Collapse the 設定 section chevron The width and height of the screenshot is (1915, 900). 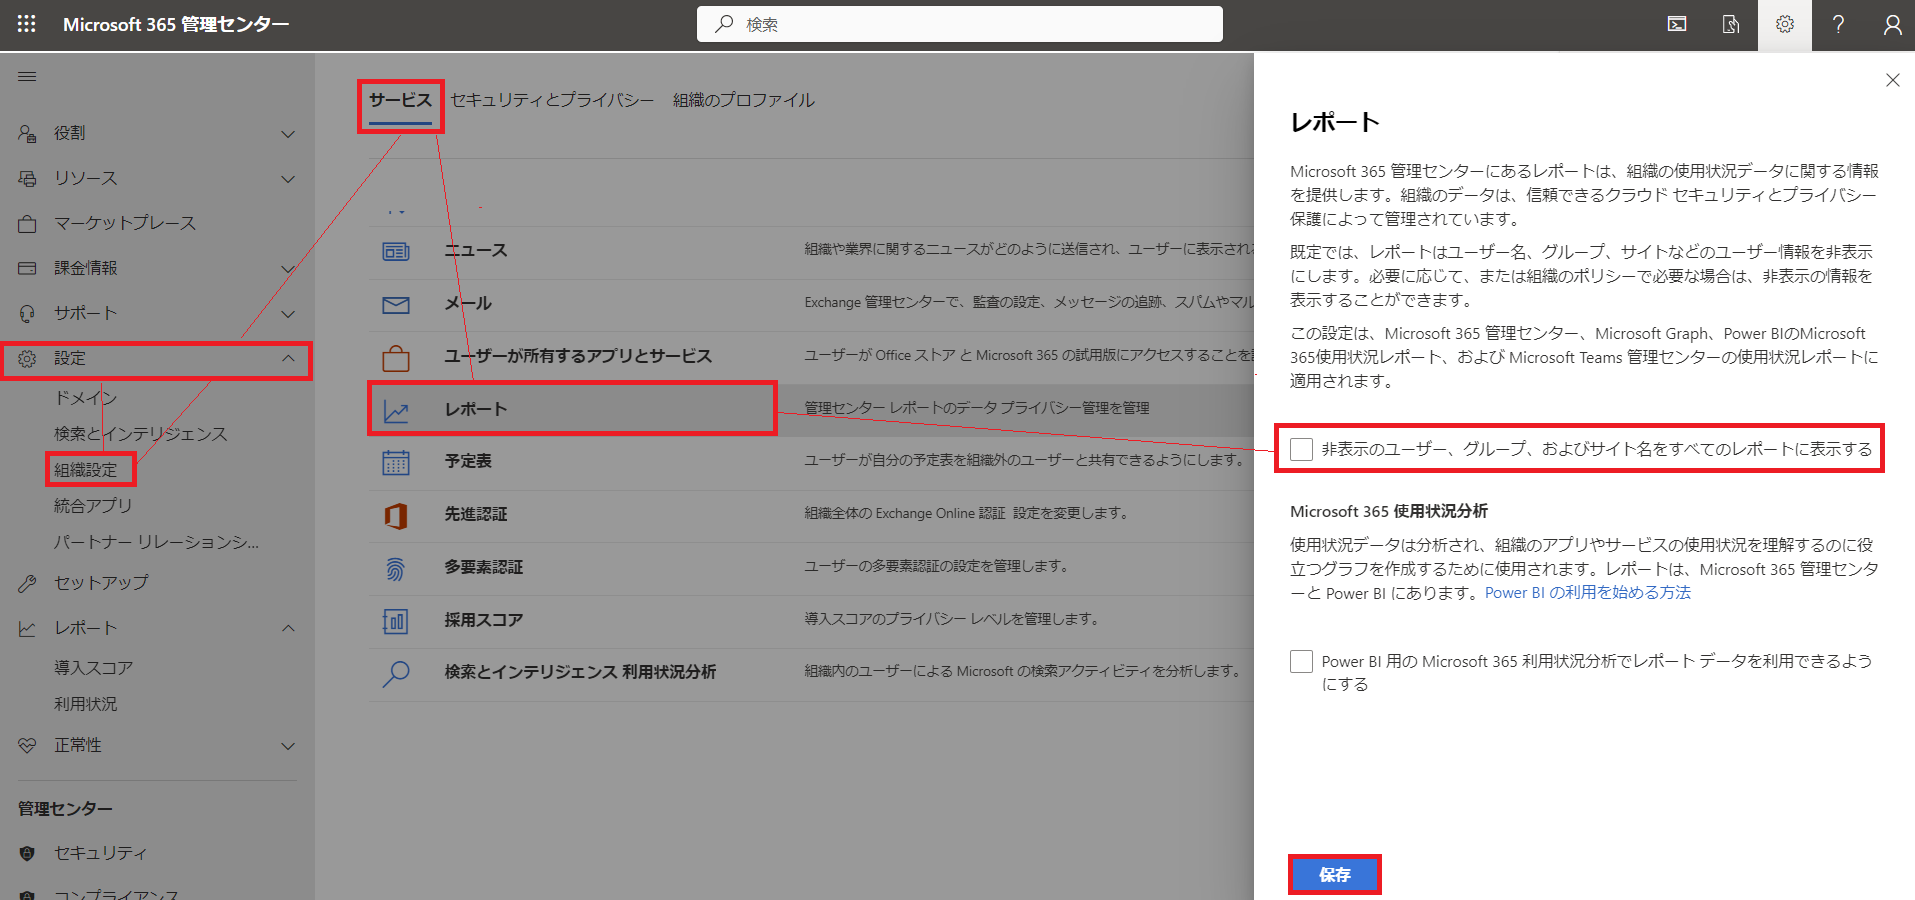tap(288, 358)
